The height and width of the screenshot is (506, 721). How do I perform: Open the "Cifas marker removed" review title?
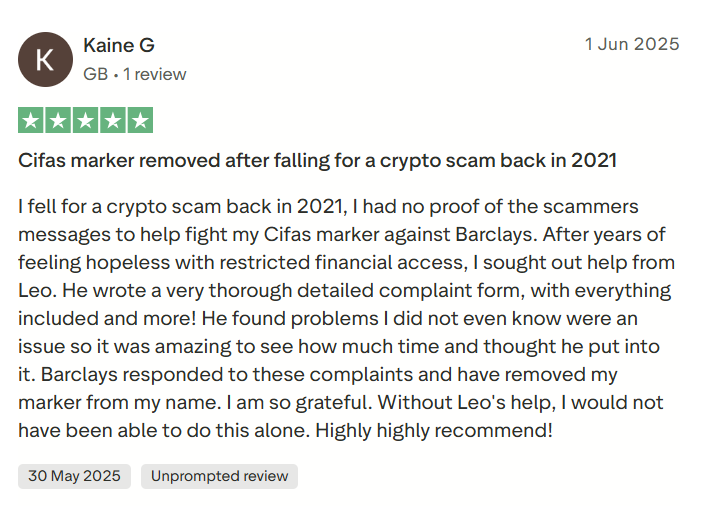click(x=317, y=160)
